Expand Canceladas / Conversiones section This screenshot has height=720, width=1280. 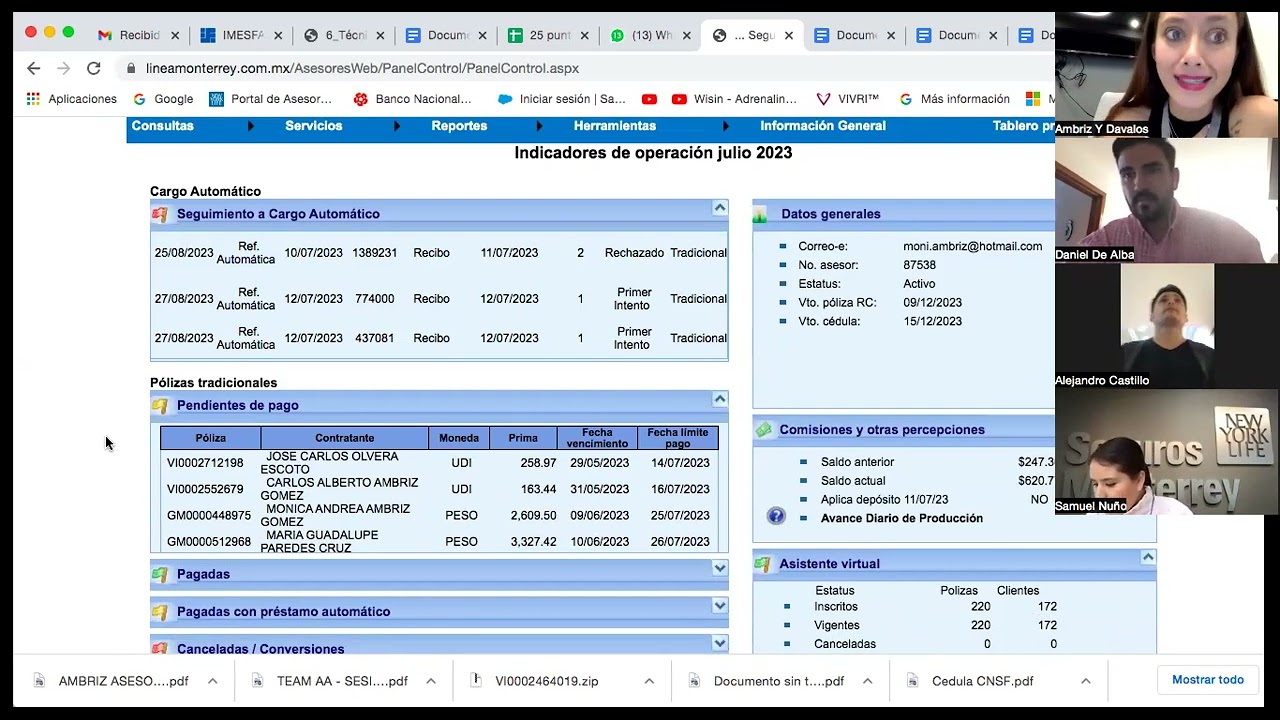tap(719, 643)
